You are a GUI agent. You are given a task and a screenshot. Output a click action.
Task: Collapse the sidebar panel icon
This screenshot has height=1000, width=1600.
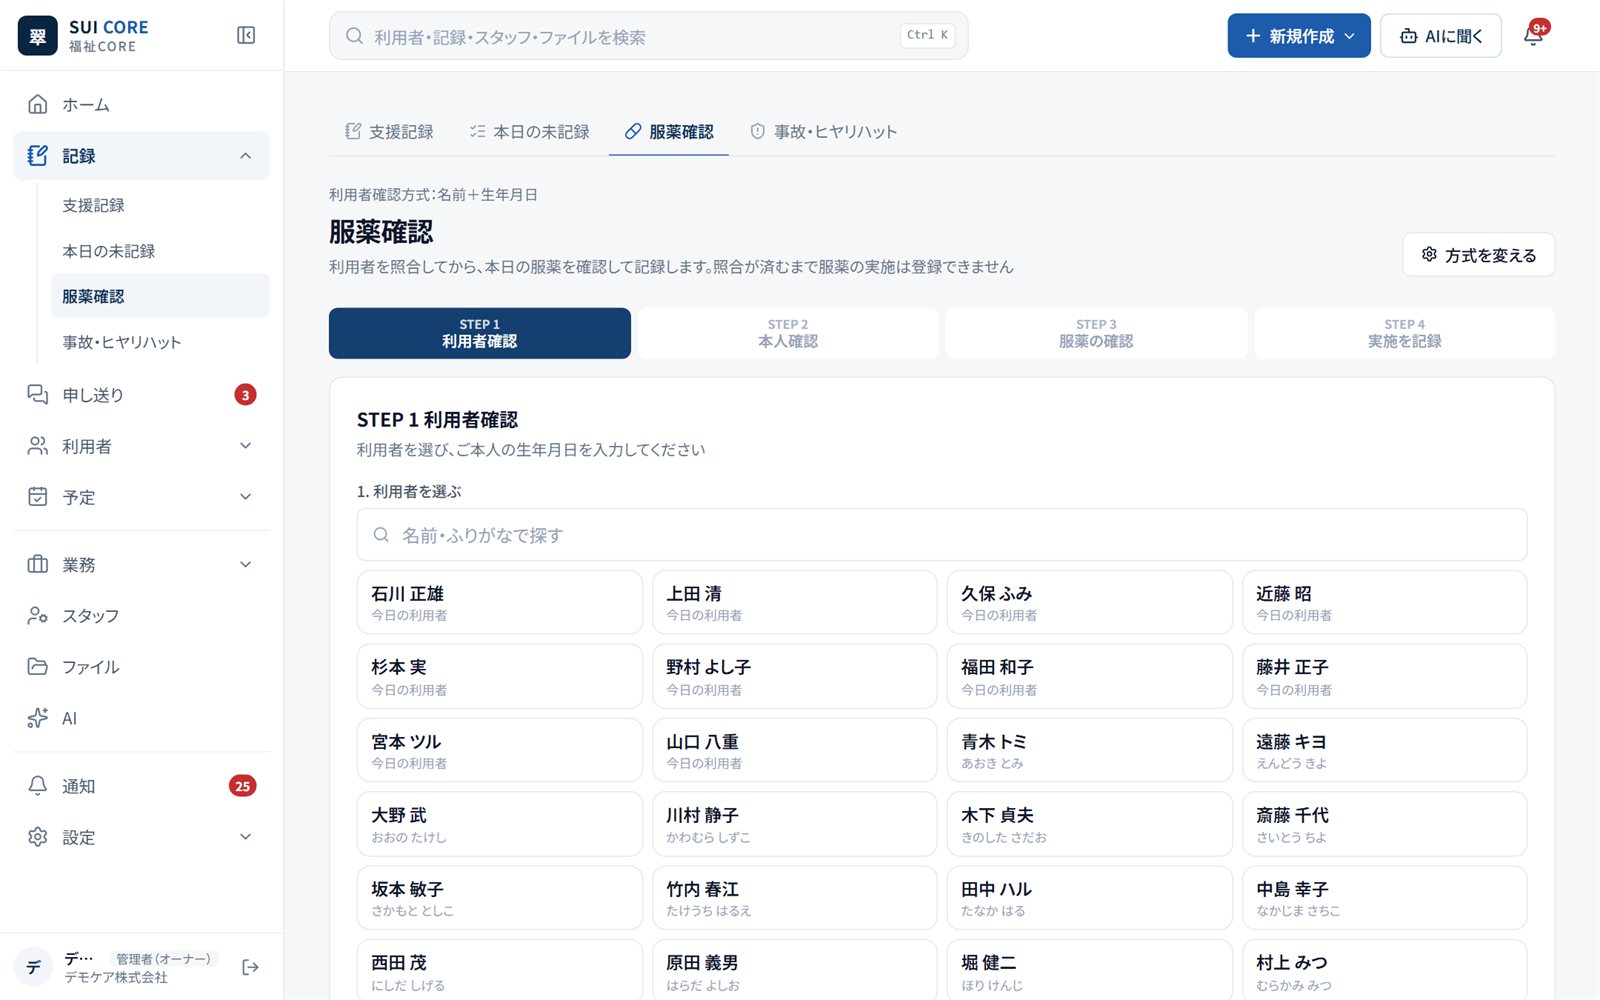pos(246,36)
